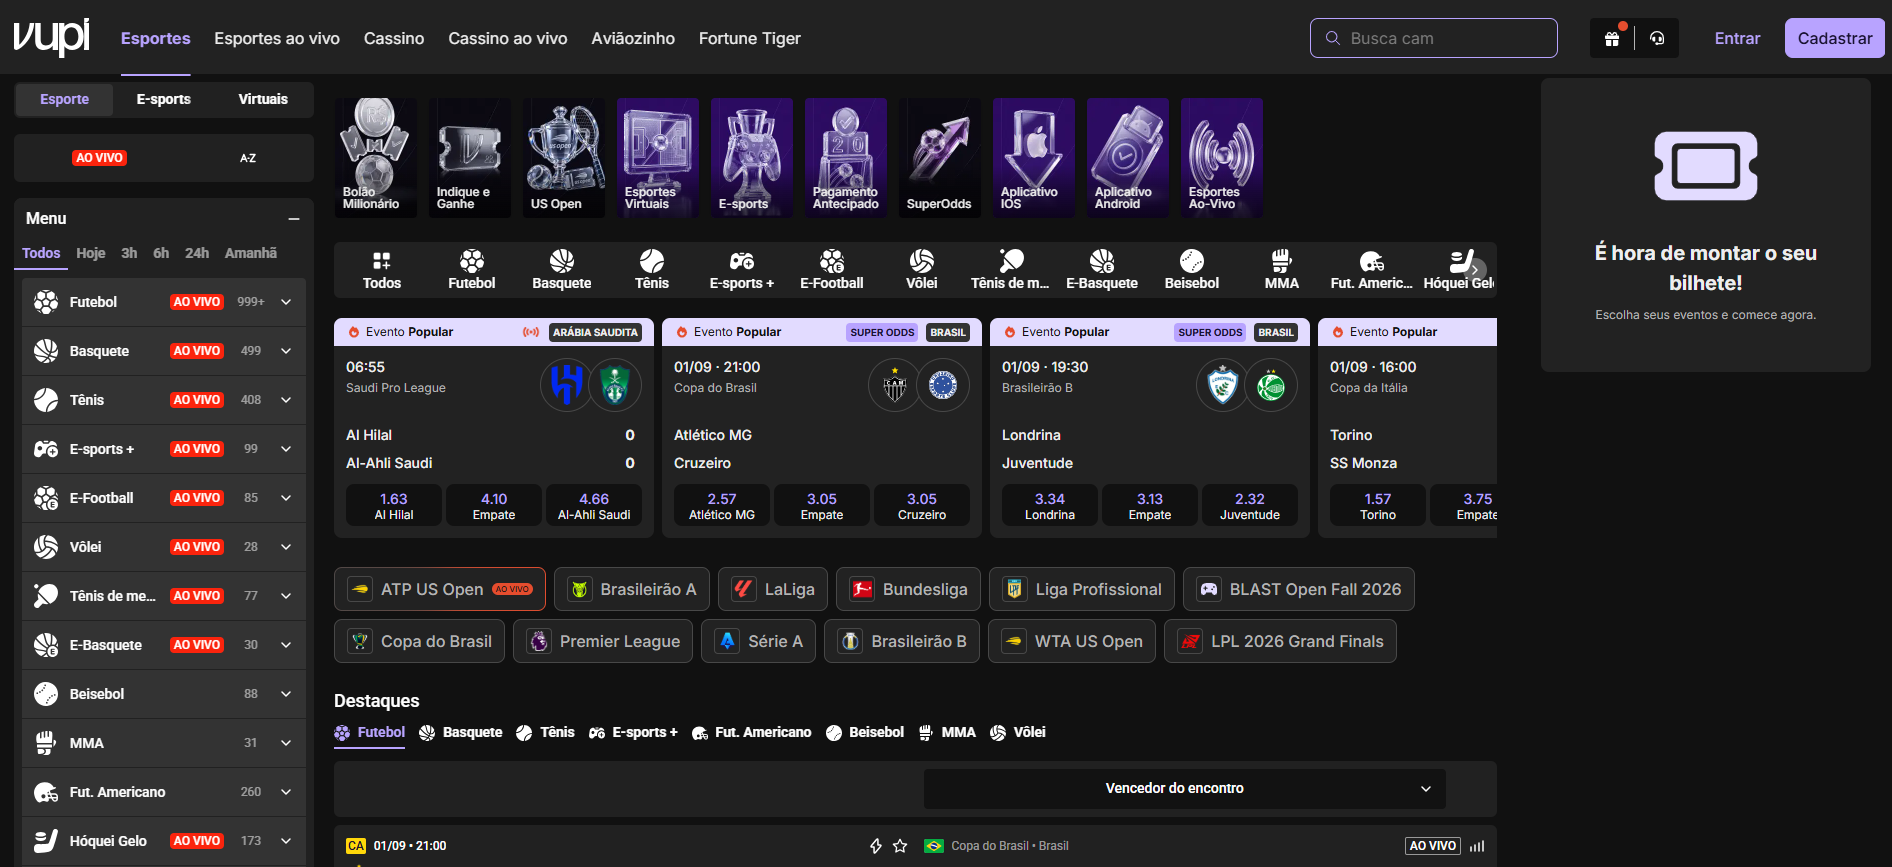Viewport: 1892px width, 867px height.
Task: Select the Fut. Americano helmet icon in sports bar
Action: (x=1372, y=261)
